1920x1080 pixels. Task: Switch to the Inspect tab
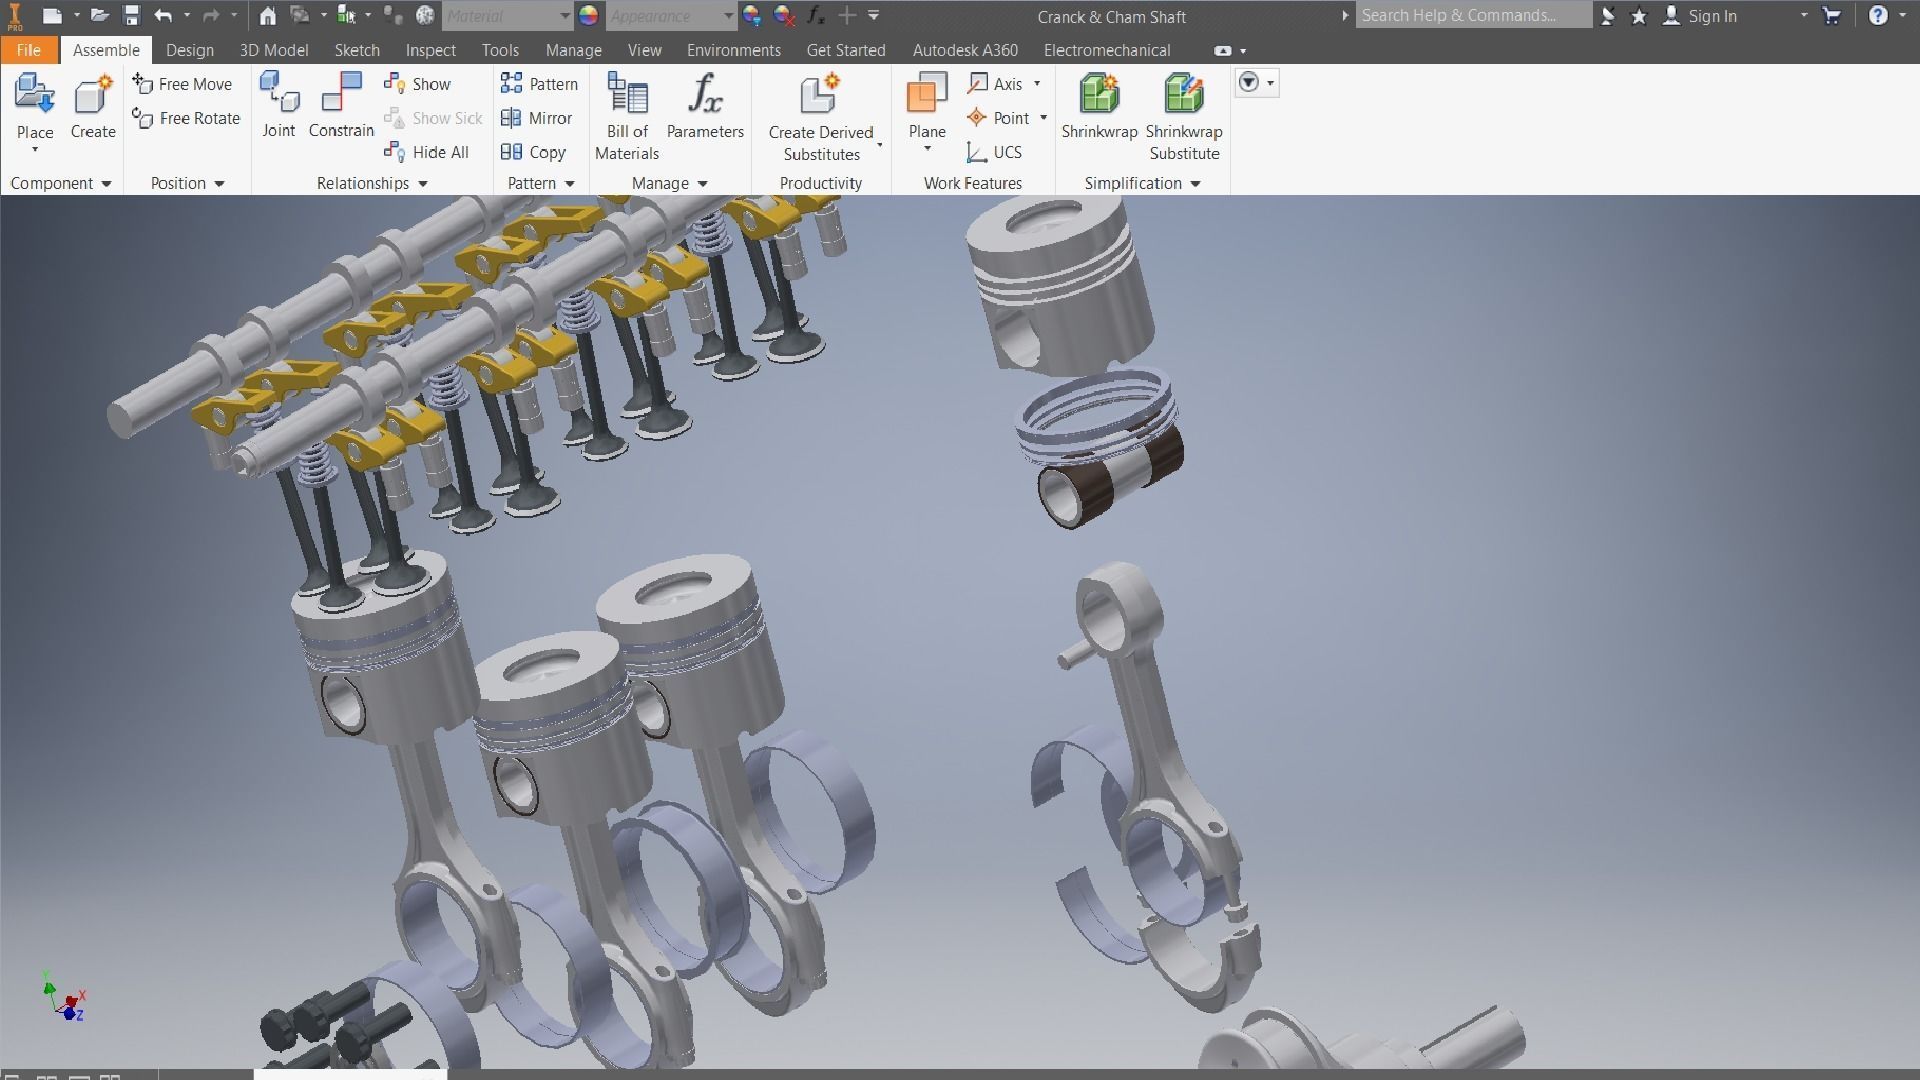click(431, 50)
